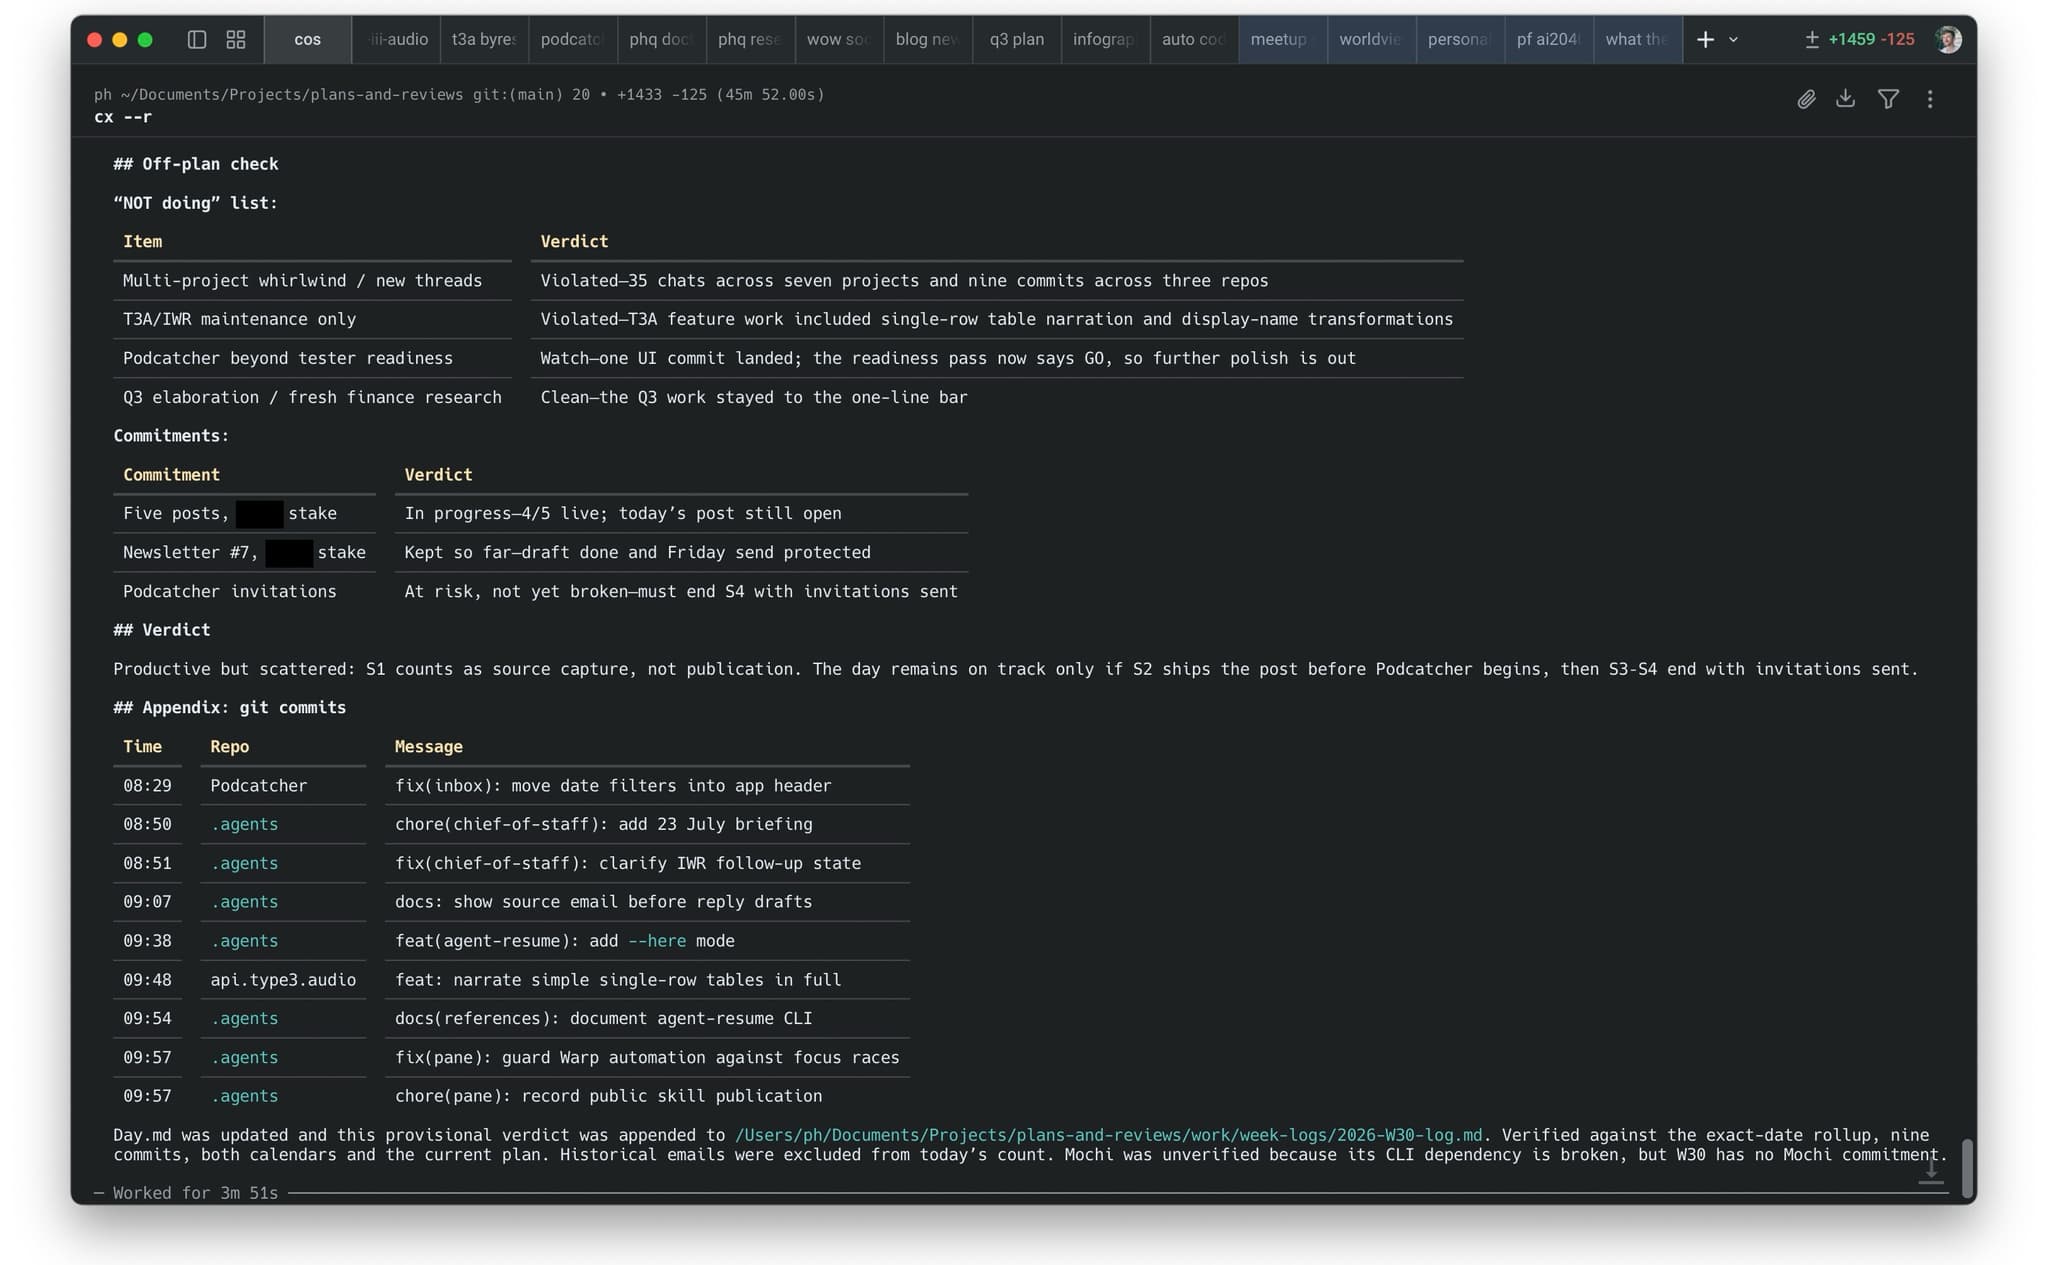Open the pf ai2040 tab
2048x1265 pixels.
click(x=1548, y=39)
